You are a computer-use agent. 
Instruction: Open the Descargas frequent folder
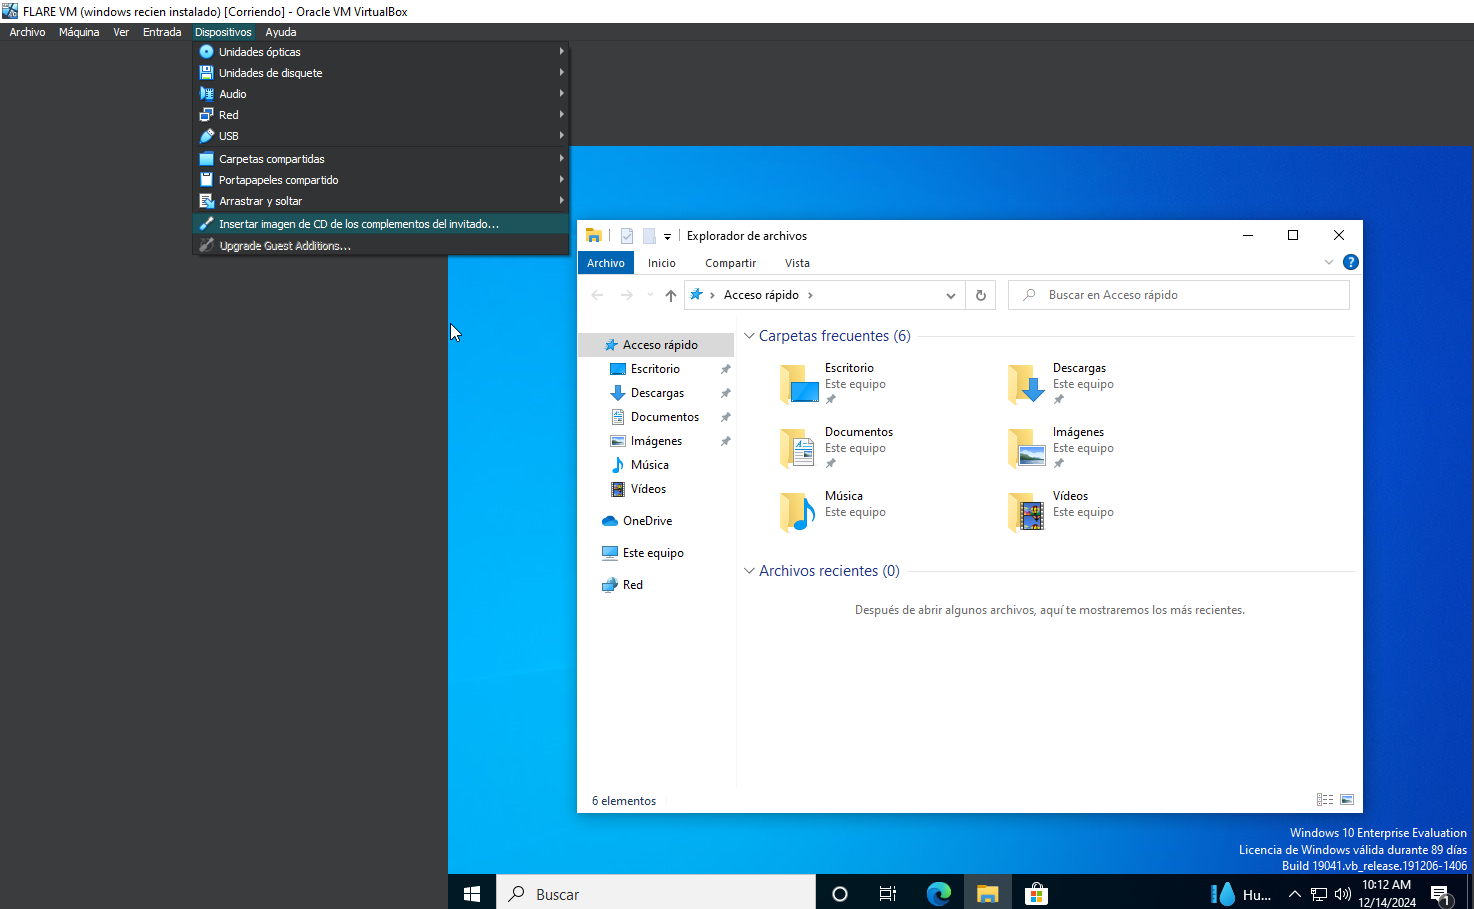pos(1060,383)
